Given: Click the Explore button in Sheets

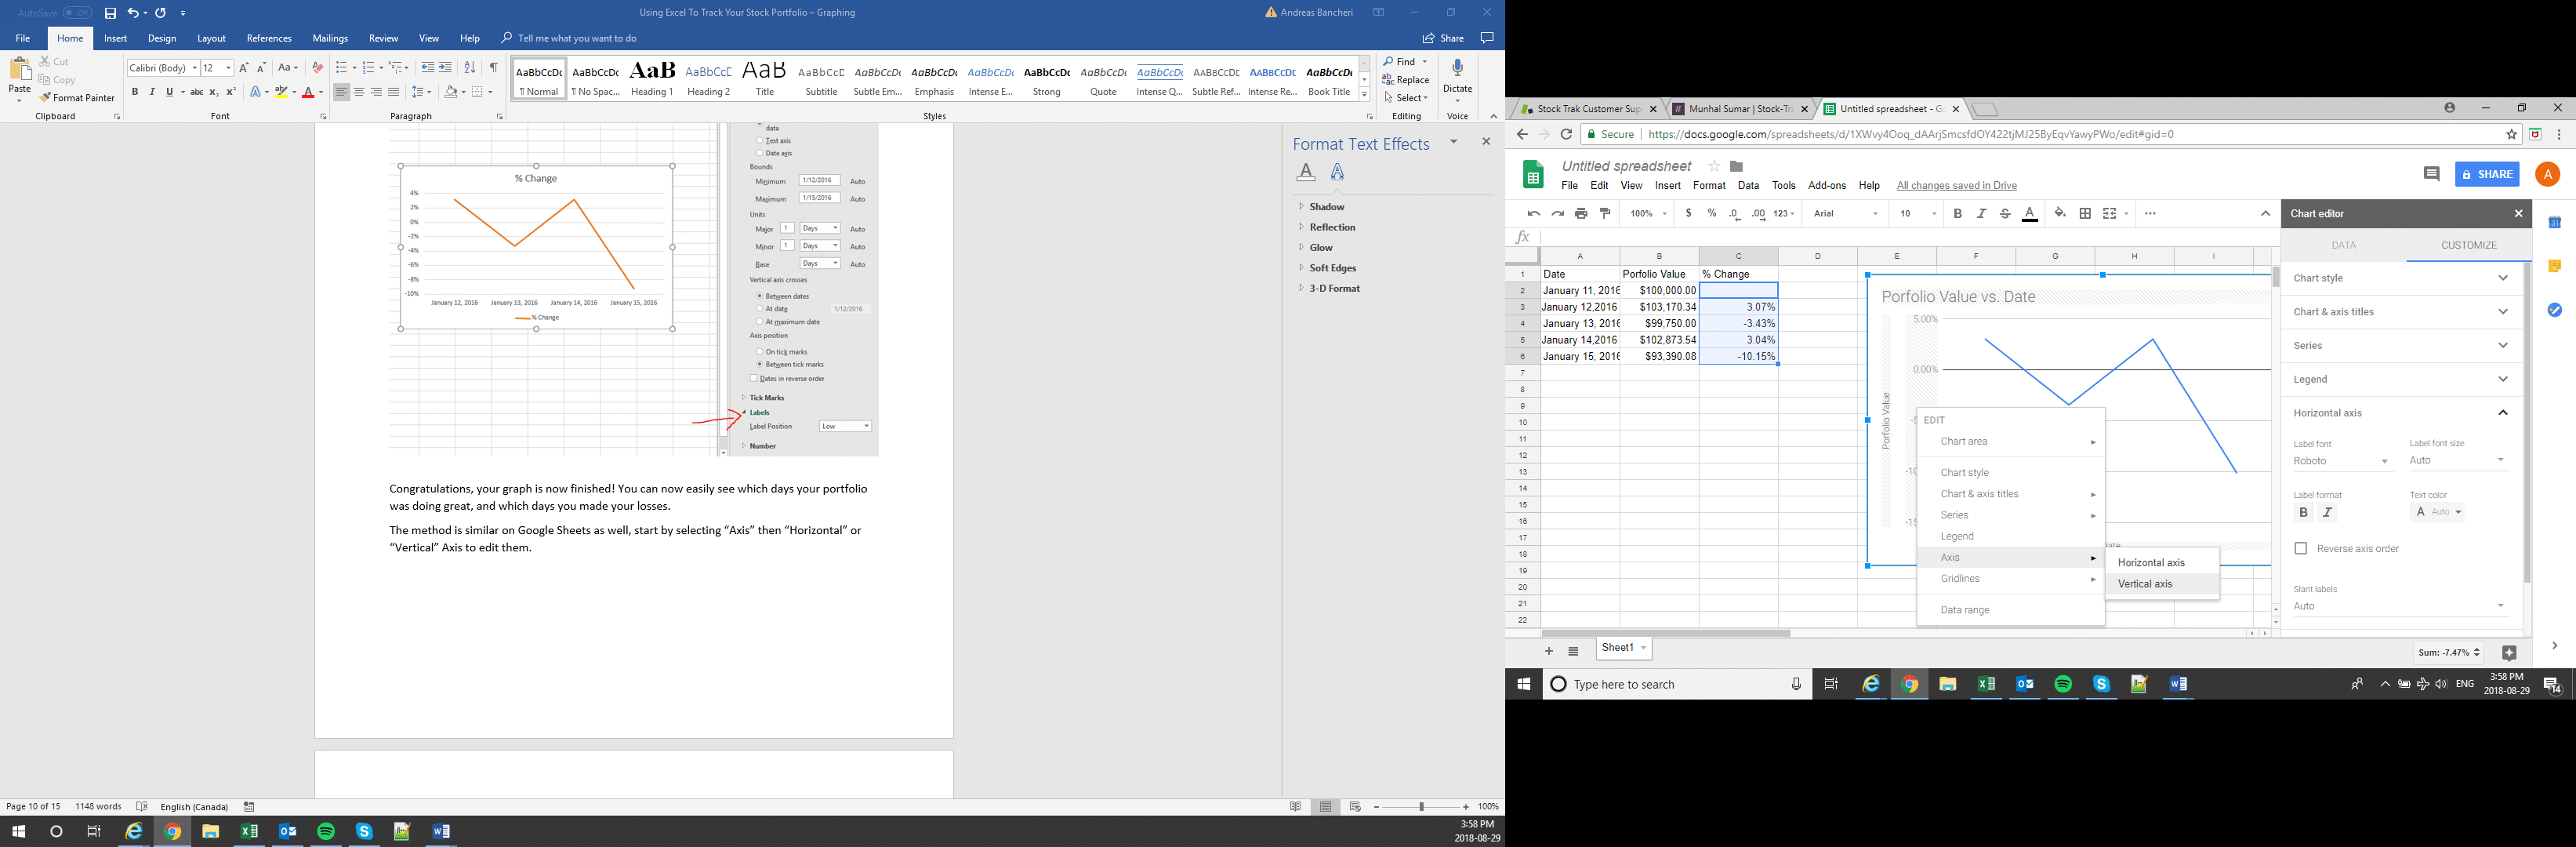Looking at the screenshot, I should tap(2508, 653).
